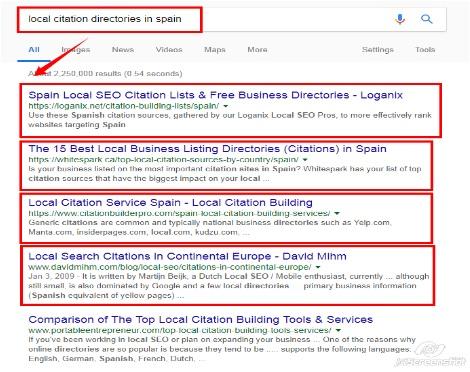Viewport: 470px width, 372px height.
Task: Expand dropdown arrow next to citationbuilderpro.com URL
Action: (x=337, y=214)
